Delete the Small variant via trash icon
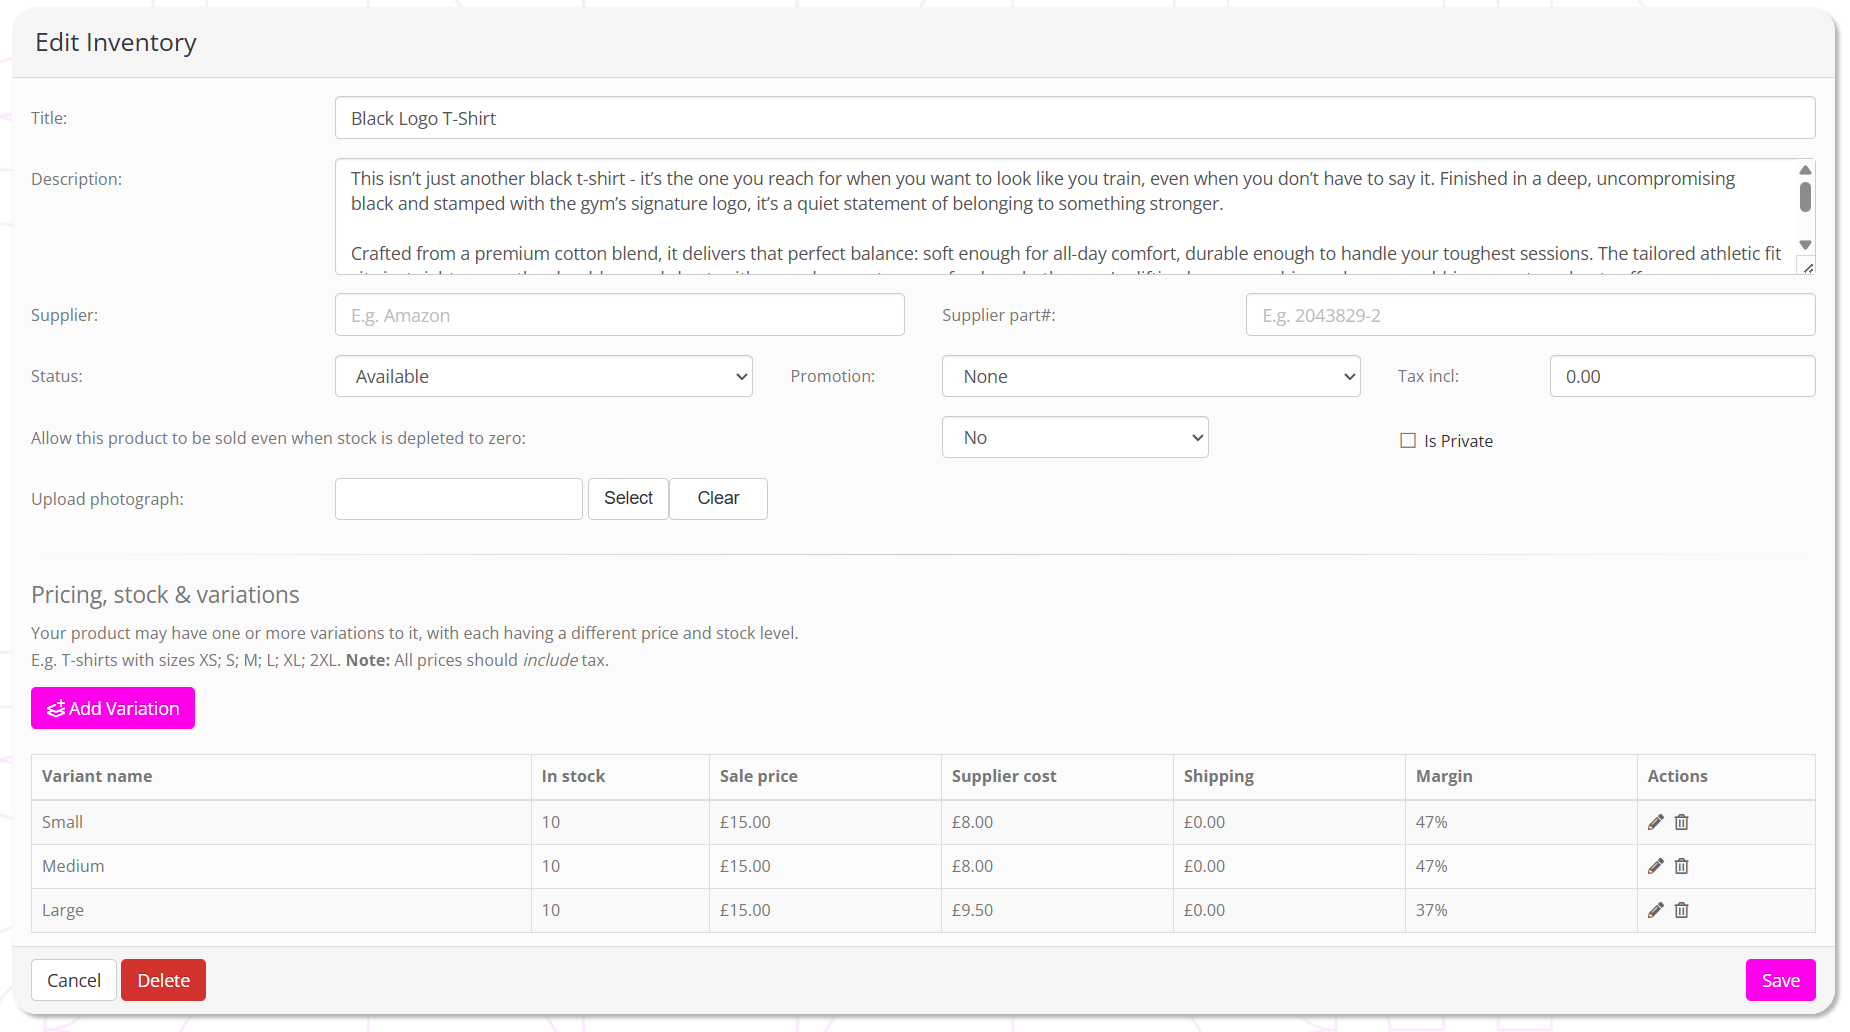The image size is (1850, 1032). point(1682,822)
